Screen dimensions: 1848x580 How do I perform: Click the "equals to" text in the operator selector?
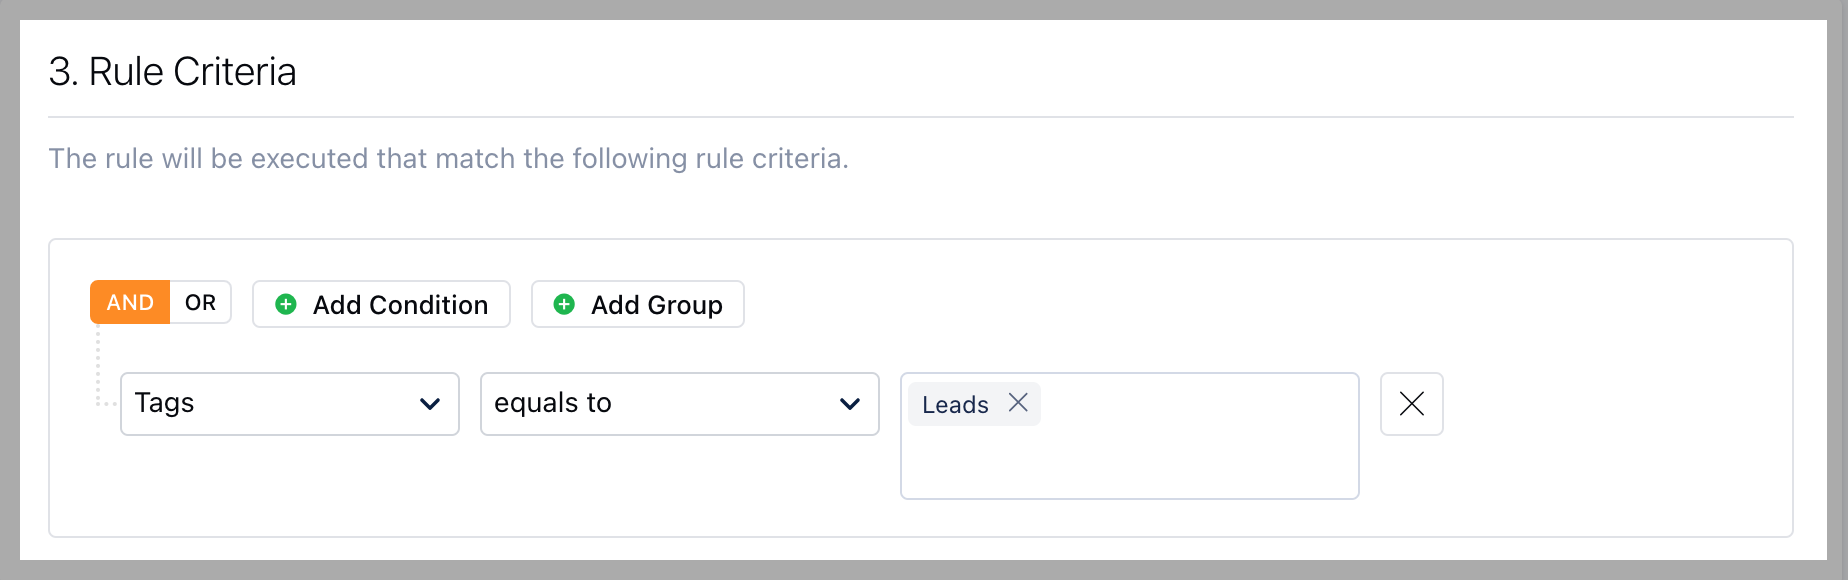(553, 403)
